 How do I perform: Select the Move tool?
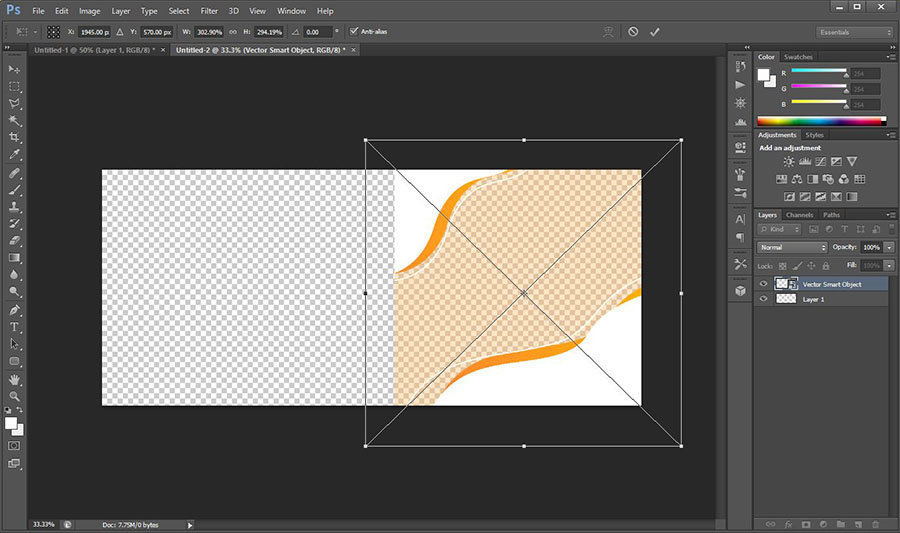14,69
